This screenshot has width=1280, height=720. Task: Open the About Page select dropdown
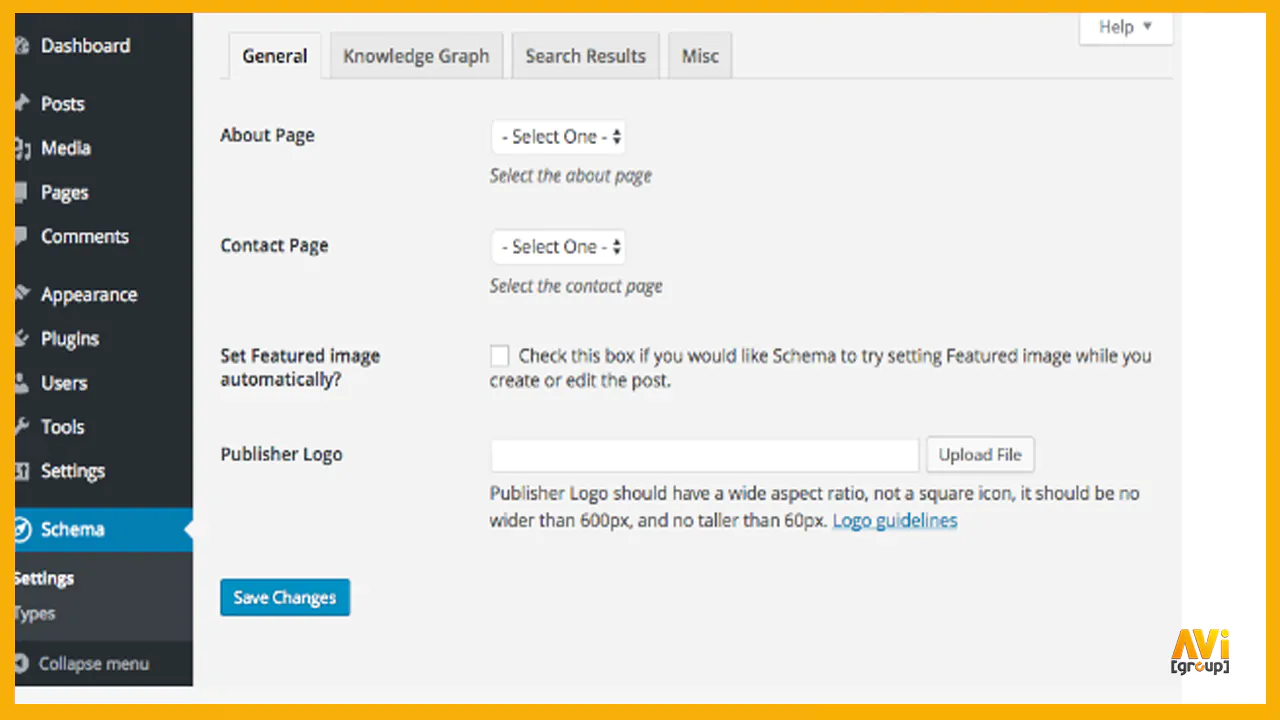[558, 137]
